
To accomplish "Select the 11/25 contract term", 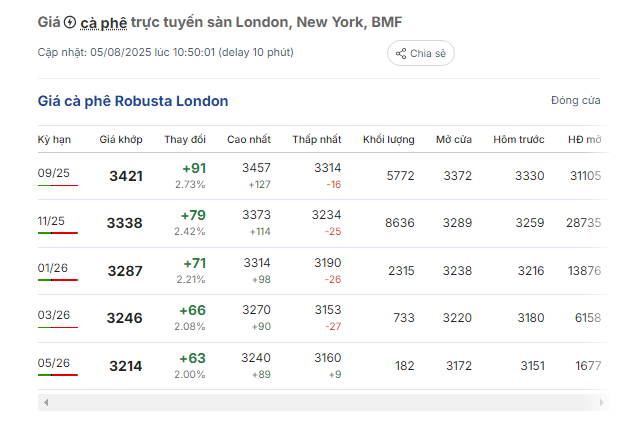I will pos(51,221).
